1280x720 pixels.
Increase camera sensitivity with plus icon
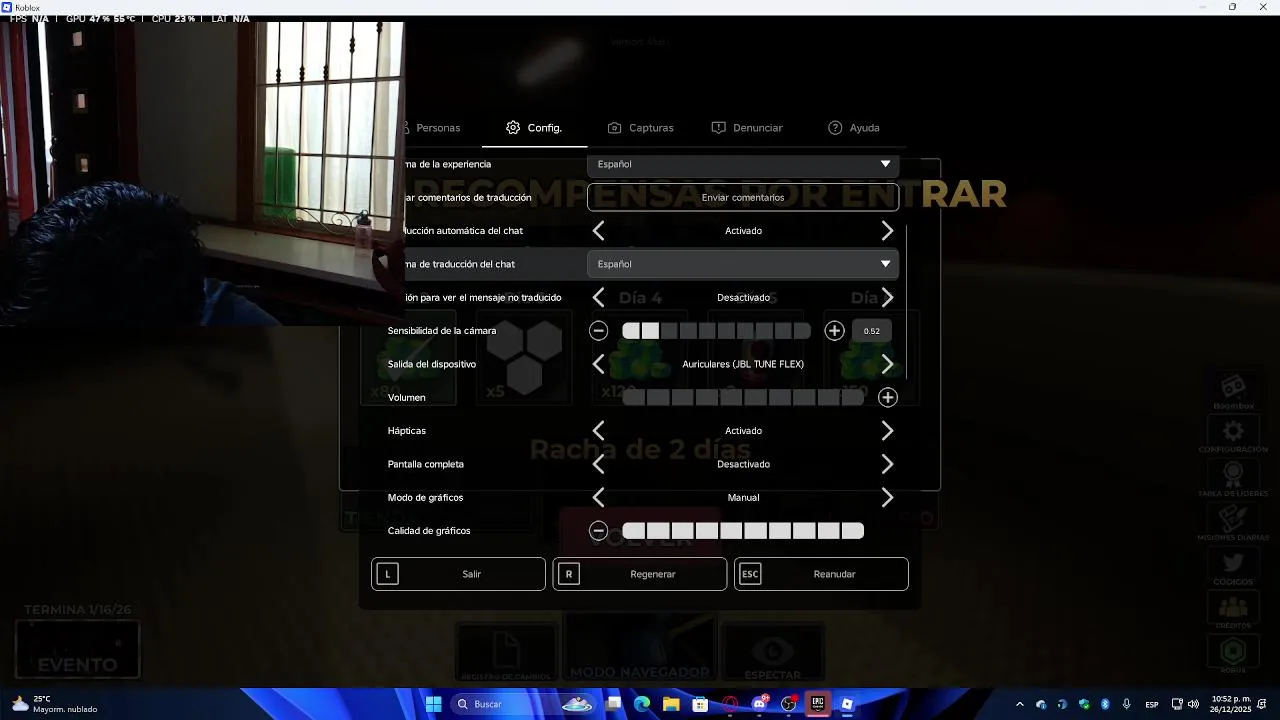(834, 331)
